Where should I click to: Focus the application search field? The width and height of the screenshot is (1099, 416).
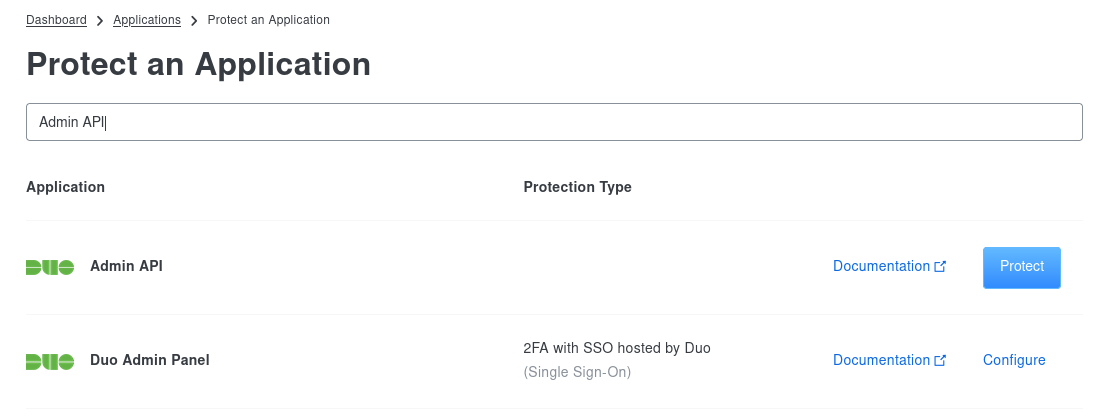(x=554, y=122)
